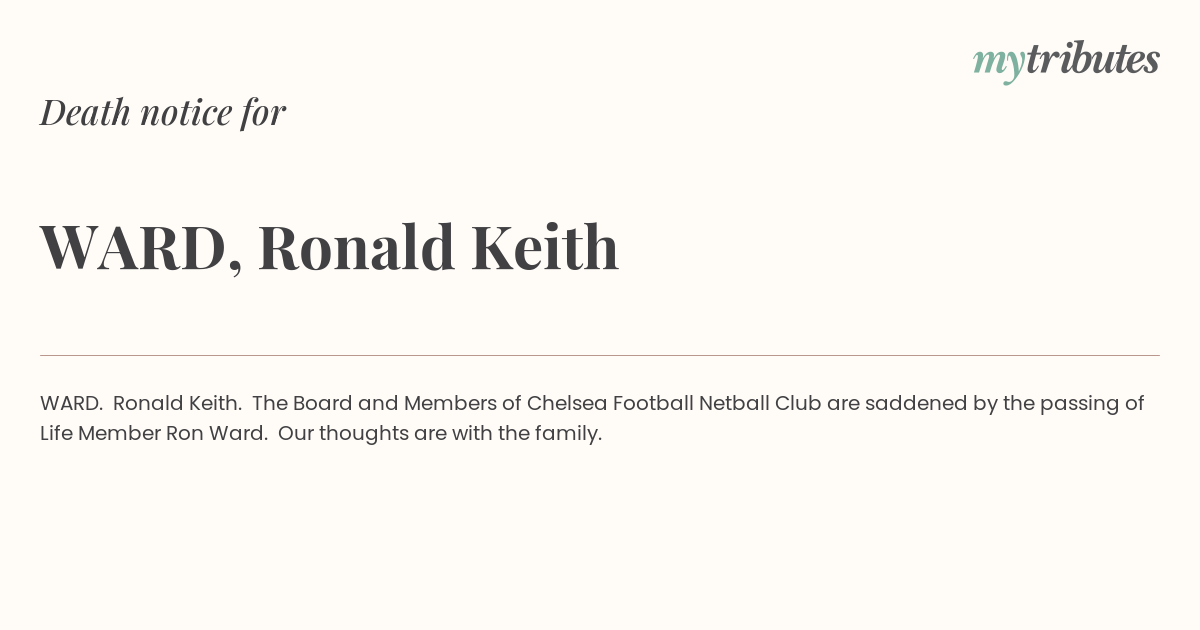Click "Chelsea Football Netball Club" in the notice

click(x=674, y=404)
